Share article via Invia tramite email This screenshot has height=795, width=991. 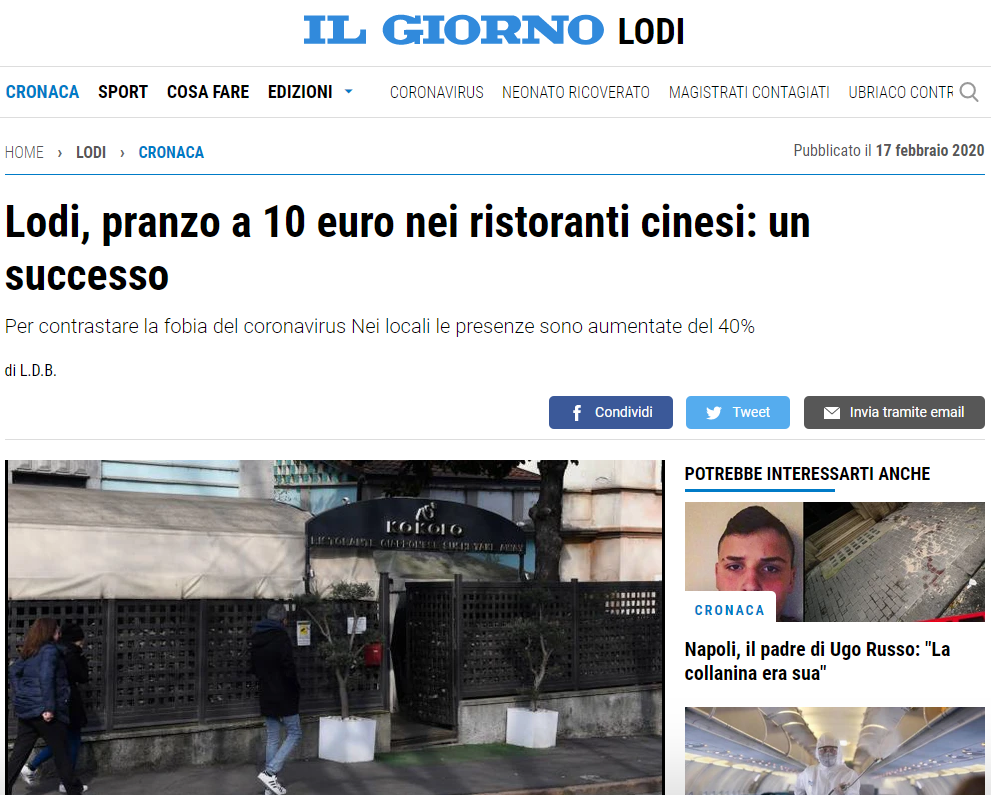pos(894,413)
